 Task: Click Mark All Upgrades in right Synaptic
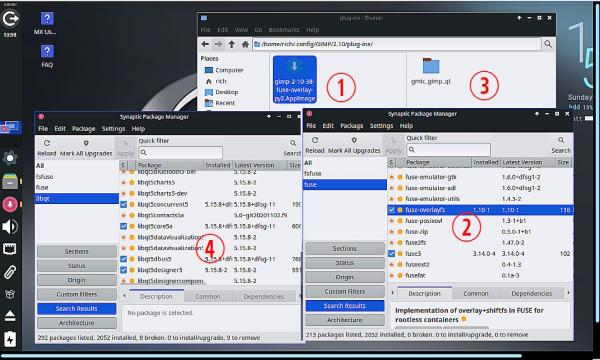pyautogui.click(x=354, y=145)
